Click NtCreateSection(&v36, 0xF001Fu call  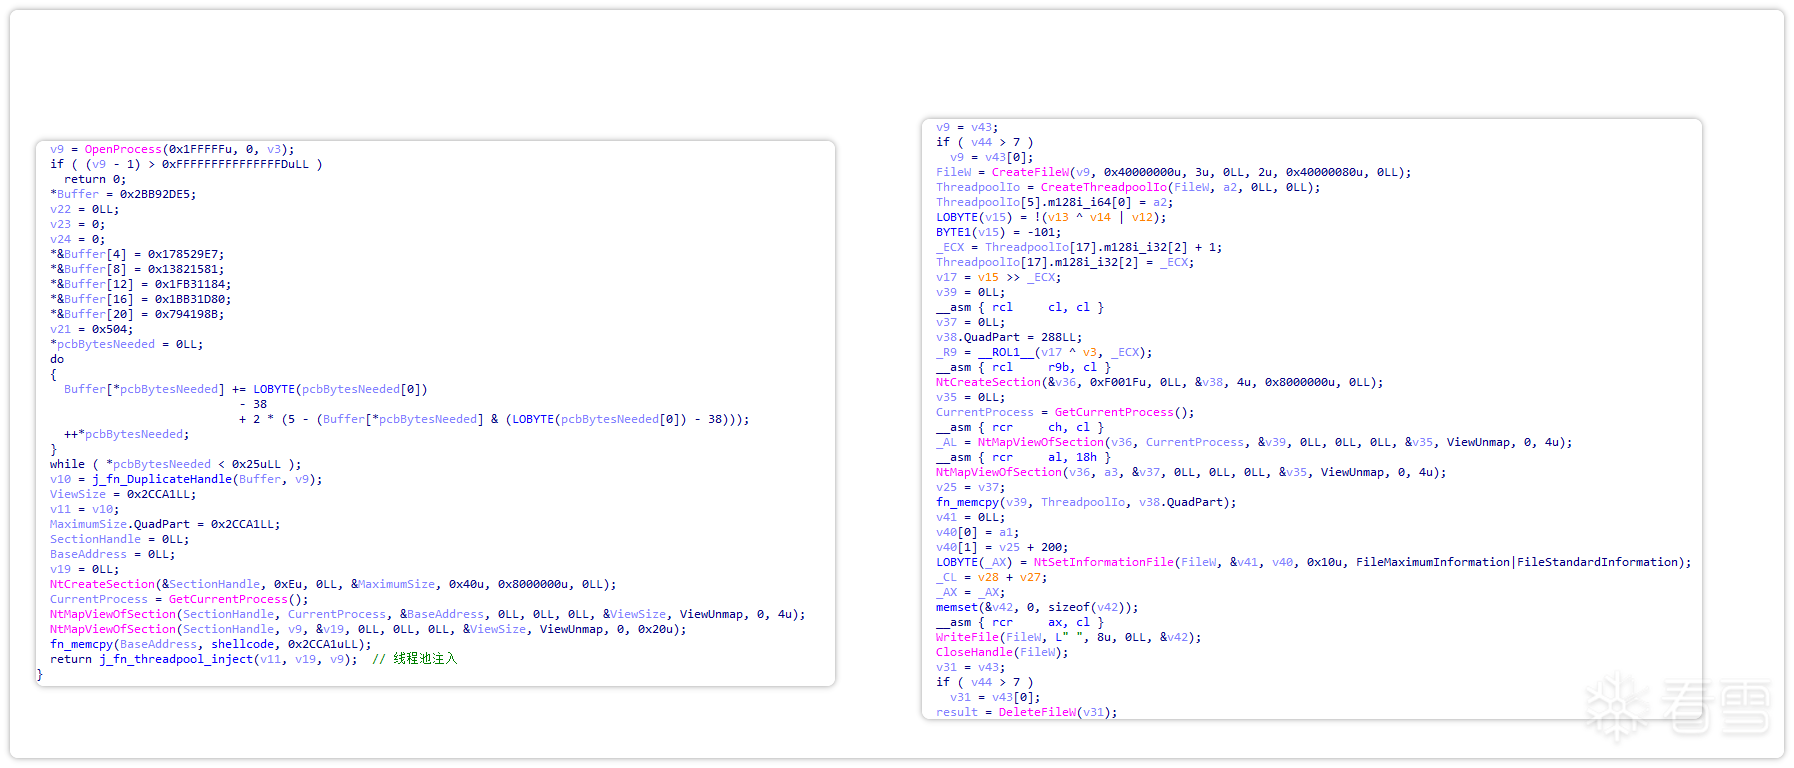[1160, 382]
